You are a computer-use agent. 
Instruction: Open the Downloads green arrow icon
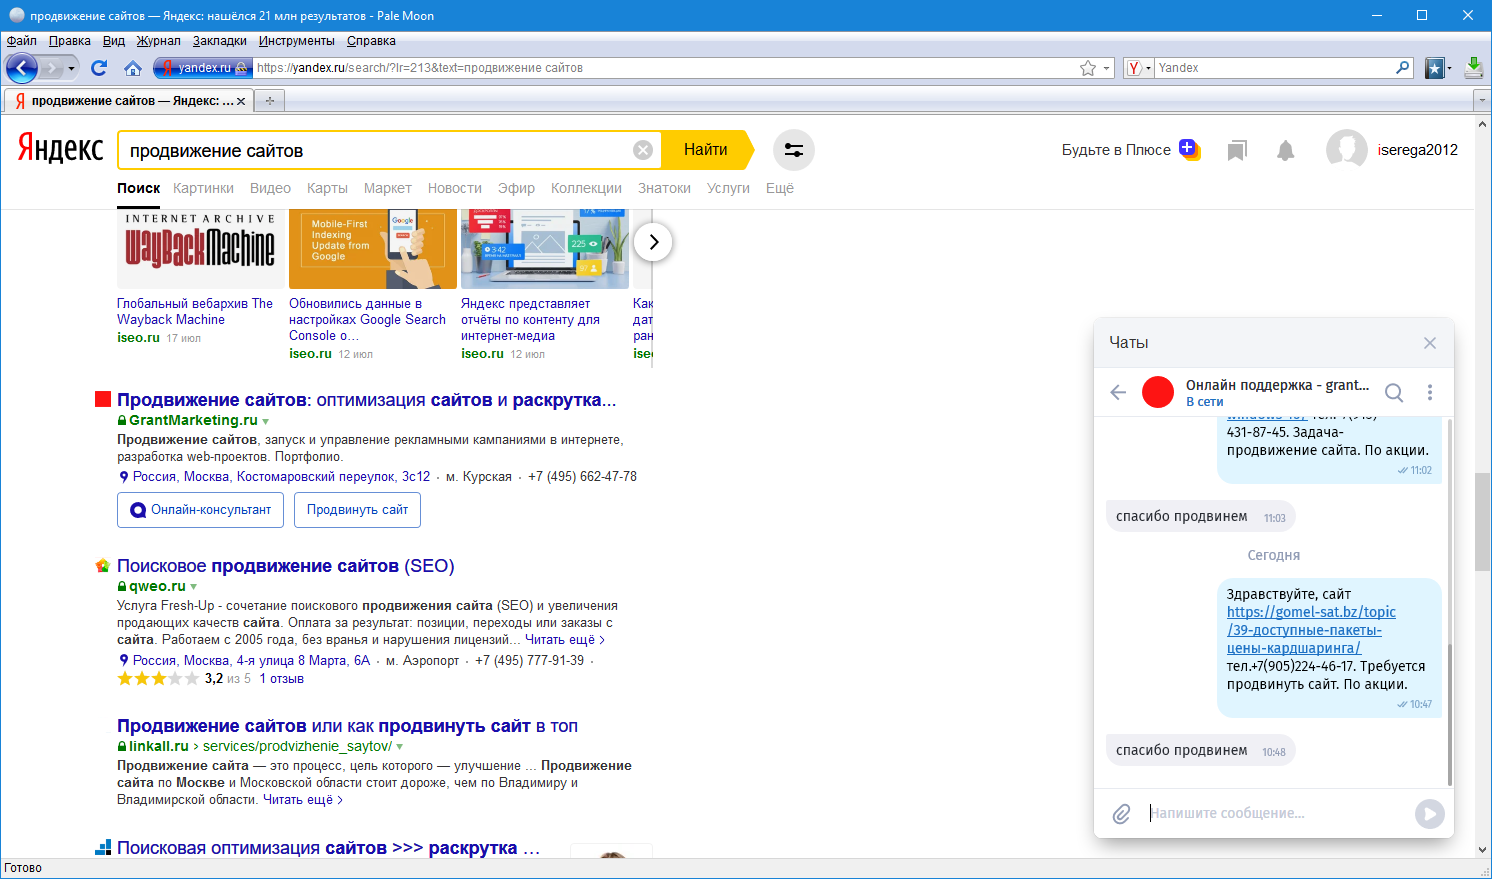tap(1473, 68)
